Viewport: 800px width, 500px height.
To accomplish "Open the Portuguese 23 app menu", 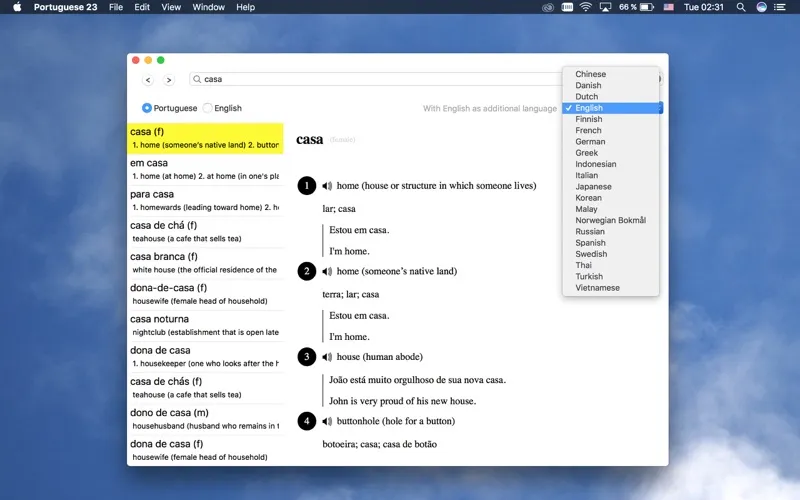I will click(65, 7).
